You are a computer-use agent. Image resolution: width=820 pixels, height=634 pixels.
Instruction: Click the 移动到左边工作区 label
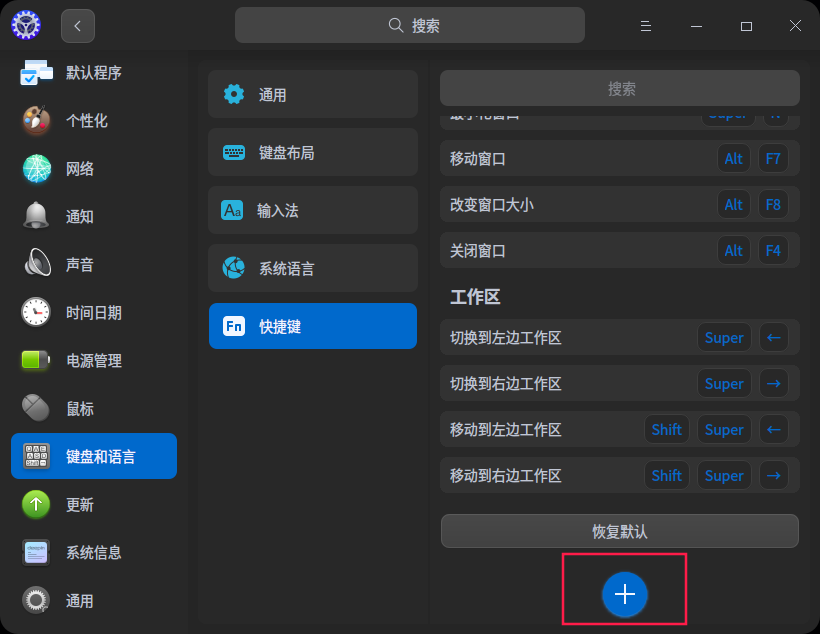click(x=506, y=429)
